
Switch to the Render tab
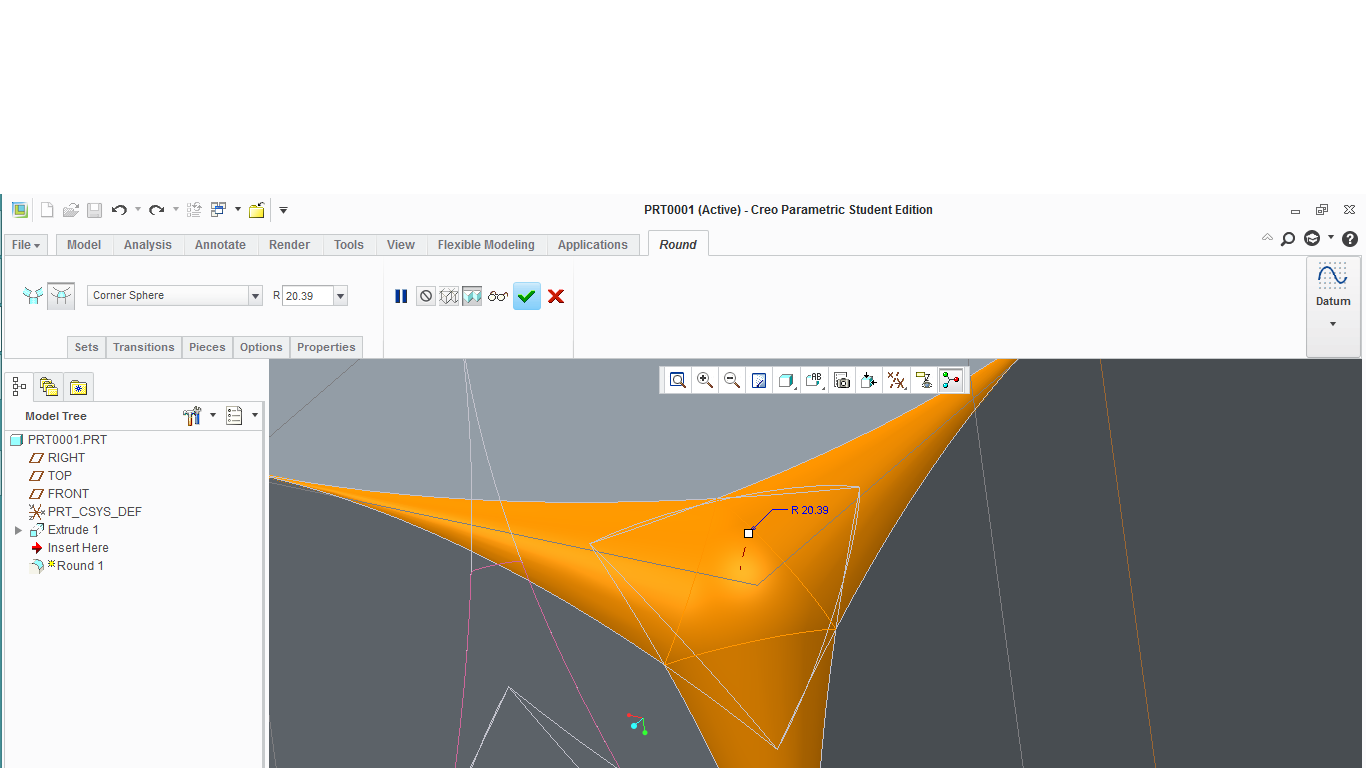(x=289, y=245)
